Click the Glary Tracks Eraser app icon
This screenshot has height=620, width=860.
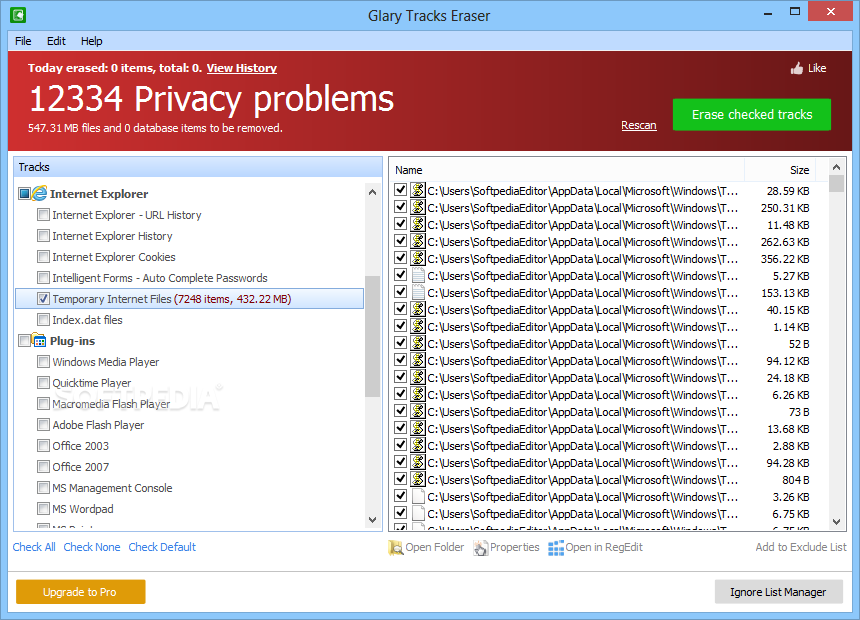tap(18, 15)
